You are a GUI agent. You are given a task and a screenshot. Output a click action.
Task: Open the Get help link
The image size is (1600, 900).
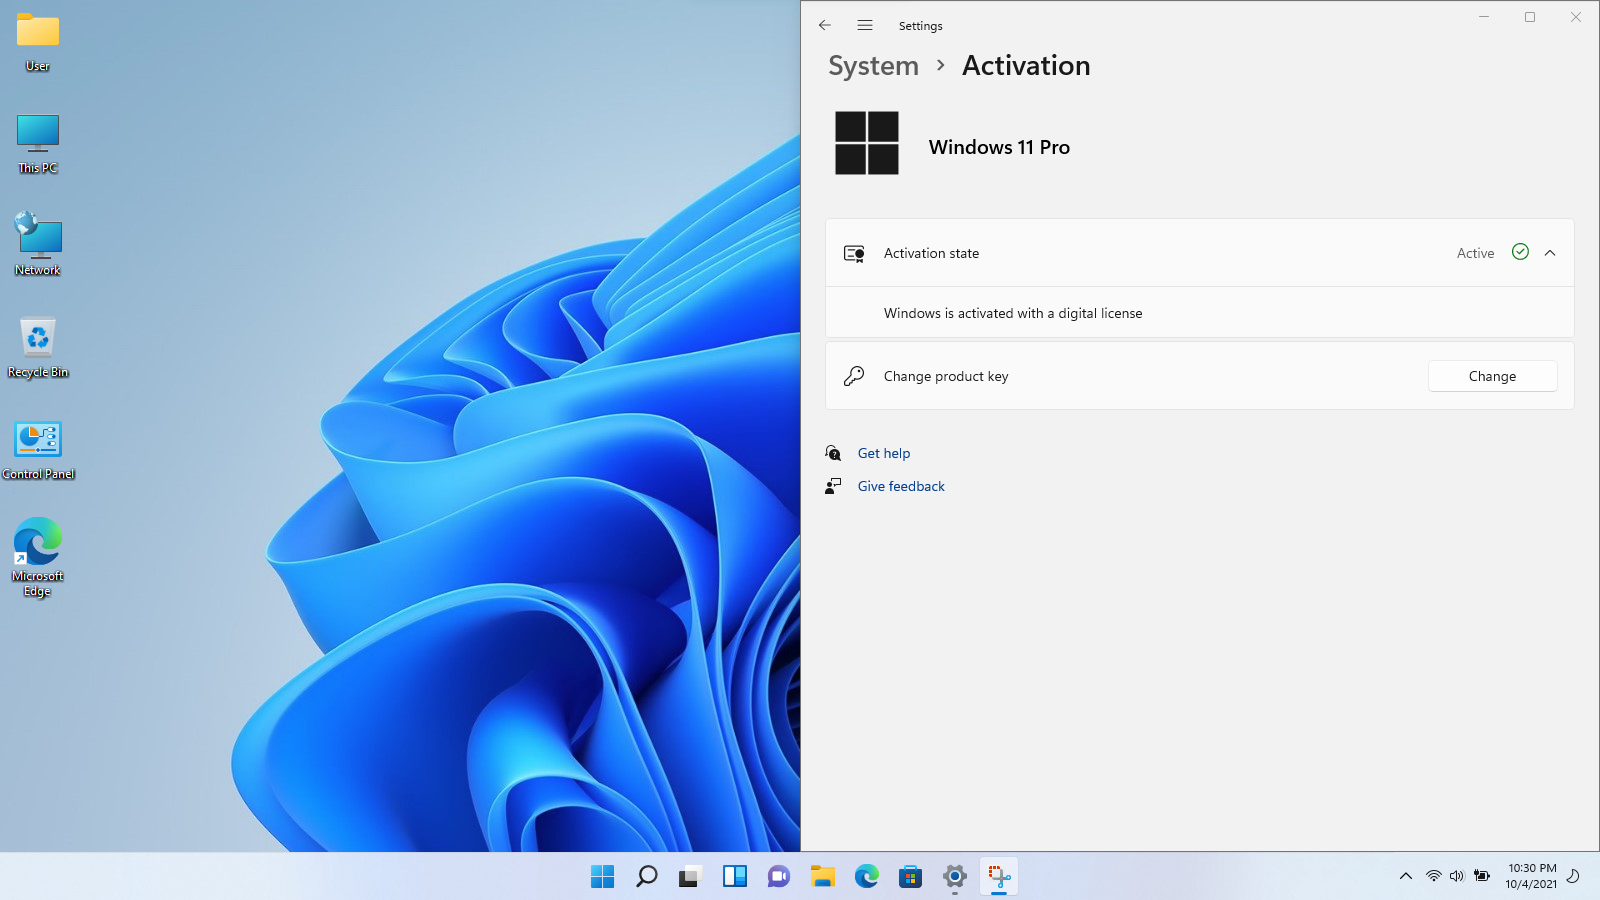pyautogui.click(x=884, y=453)
